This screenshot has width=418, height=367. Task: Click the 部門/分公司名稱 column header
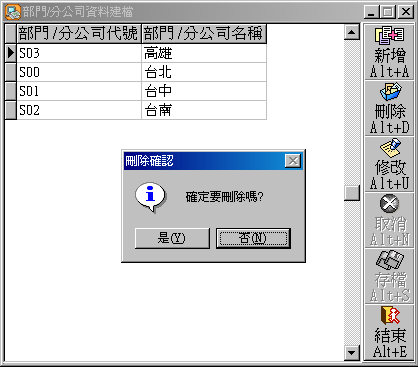(204, 33)
